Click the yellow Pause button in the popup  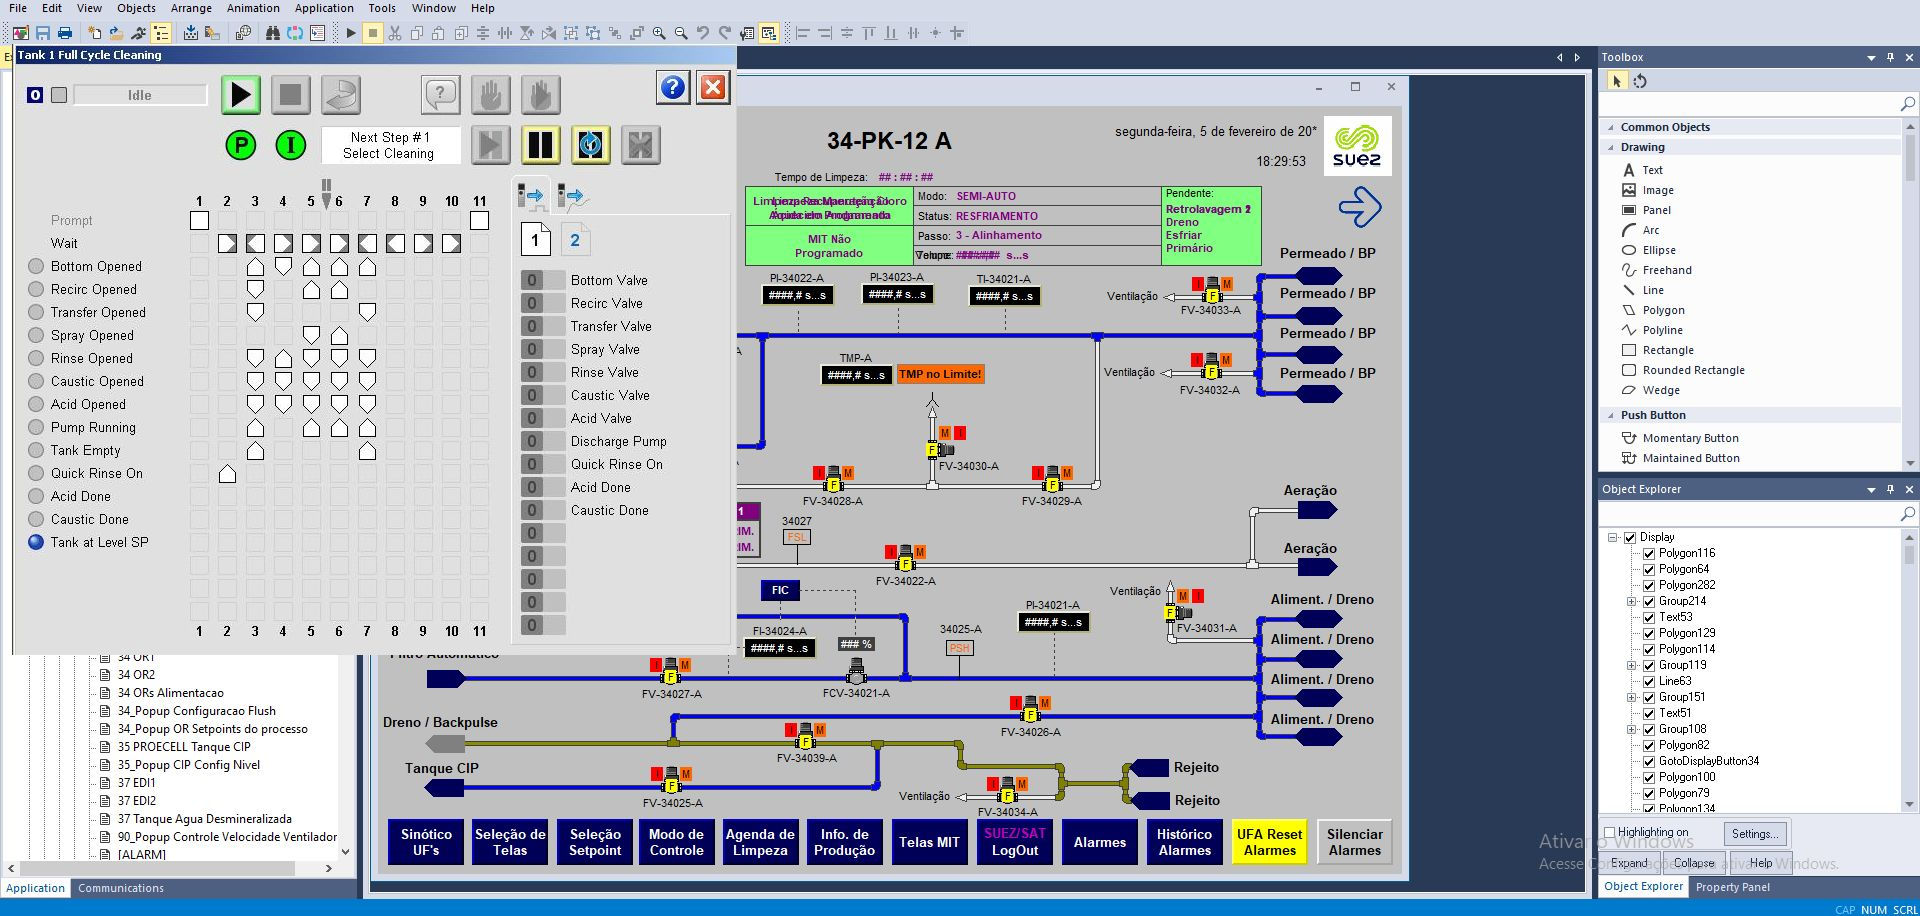pos(541,145)
